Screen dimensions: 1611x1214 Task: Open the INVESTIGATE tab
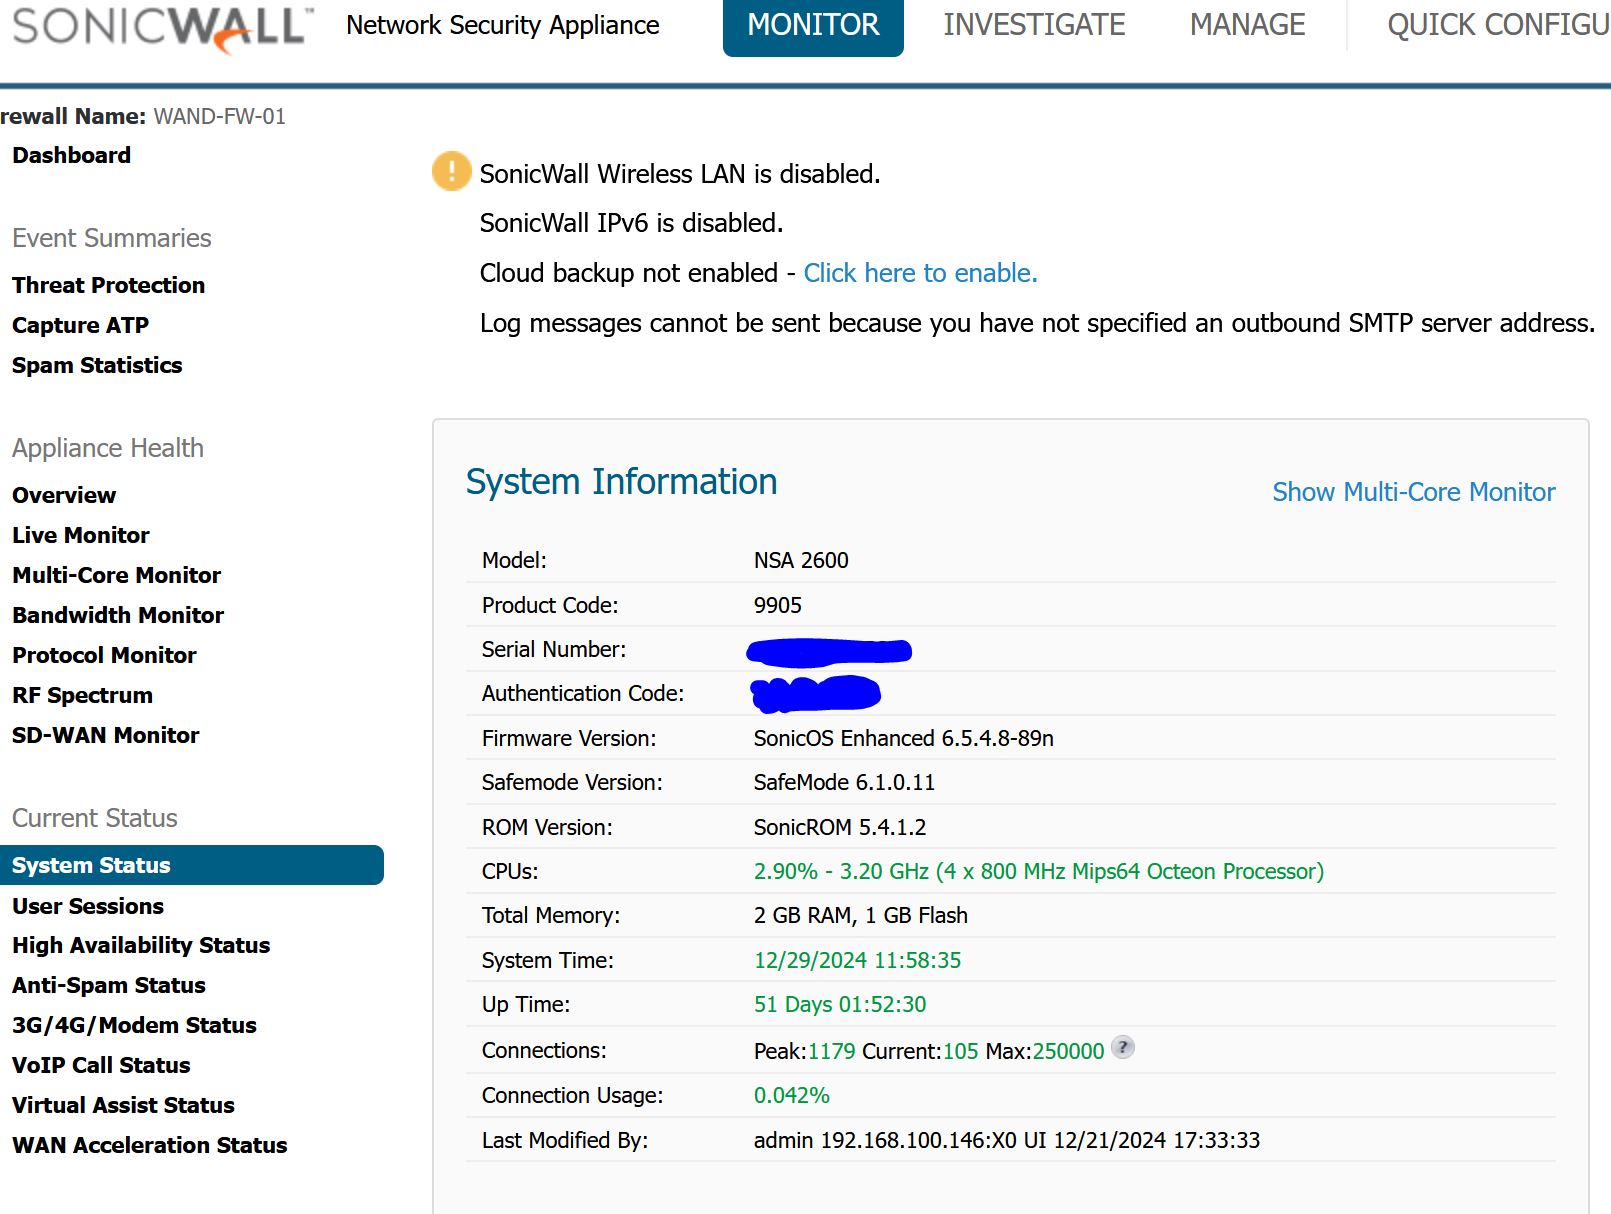click(x=1034, y=25)
